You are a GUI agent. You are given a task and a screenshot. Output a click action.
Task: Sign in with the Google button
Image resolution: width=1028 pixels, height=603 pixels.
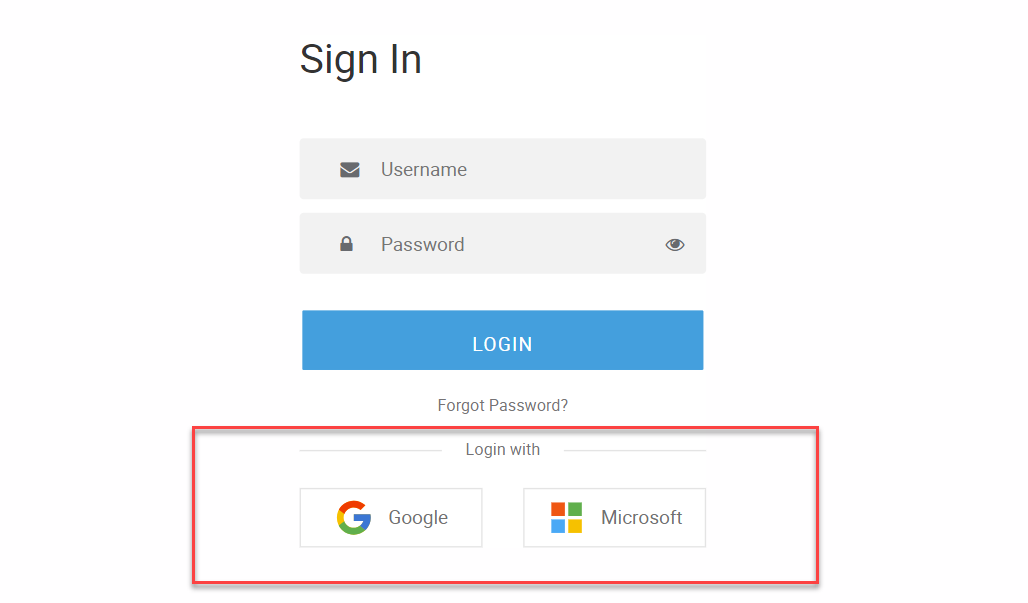(391, 518)
